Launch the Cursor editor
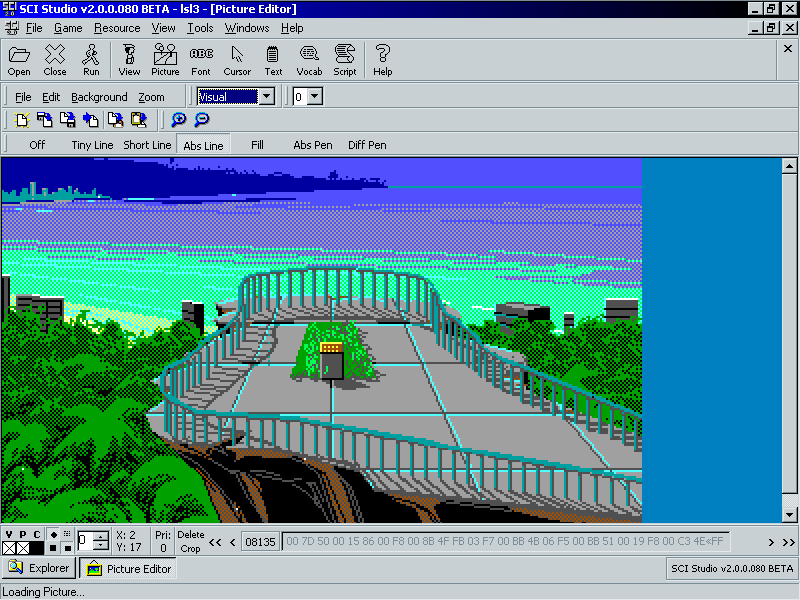Screen dimensions: 800x600 pos(237,60)
